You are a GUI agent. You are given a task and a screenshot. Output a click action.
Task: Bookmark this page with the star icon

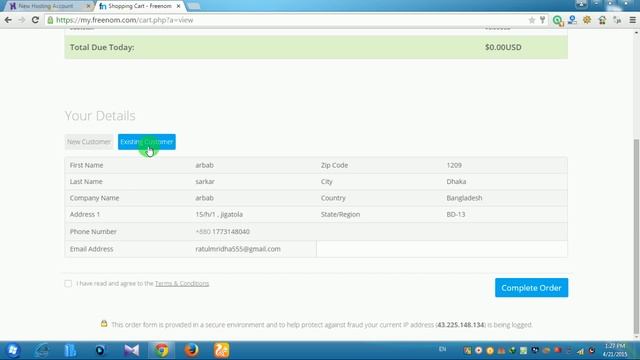pos(531,20)
